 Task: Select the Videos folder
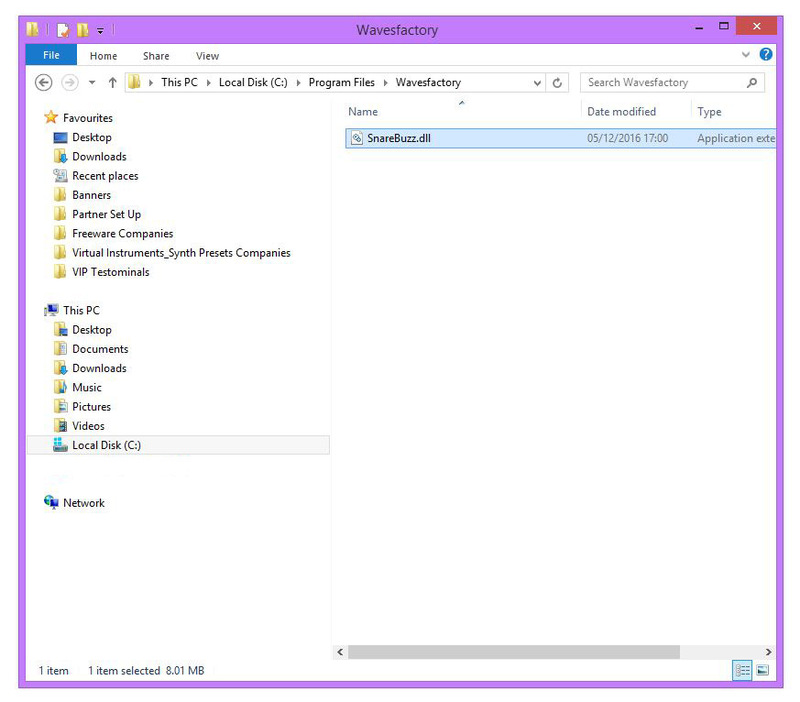[x=88, y=426]
